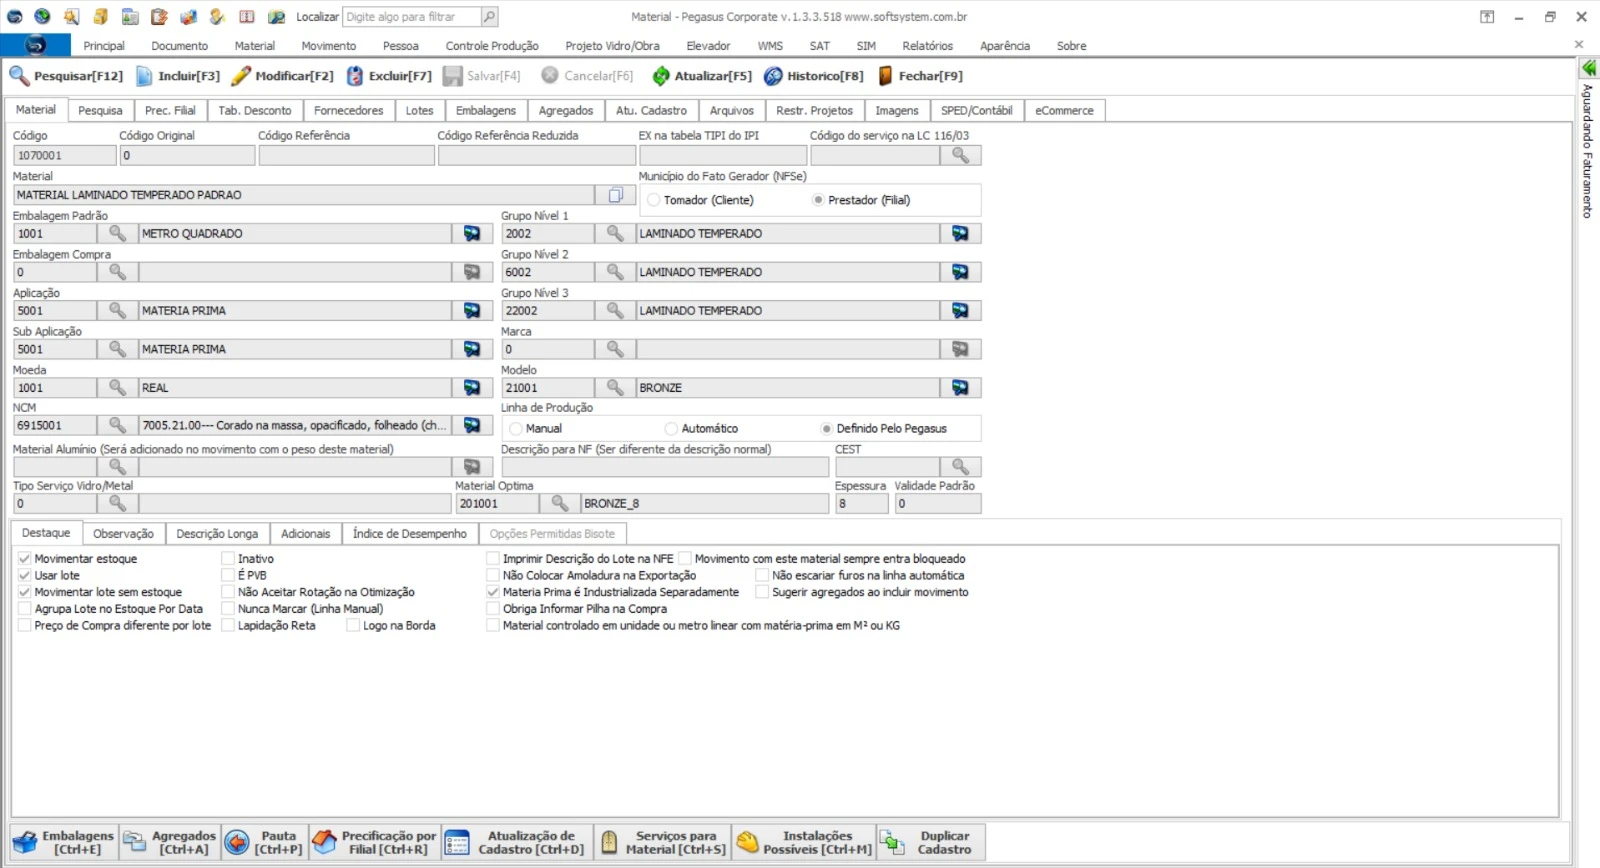Viewport: 1600px width, 868px height.
Task: Click the Espessura field showing 8
Action: [x=861, y=503]
